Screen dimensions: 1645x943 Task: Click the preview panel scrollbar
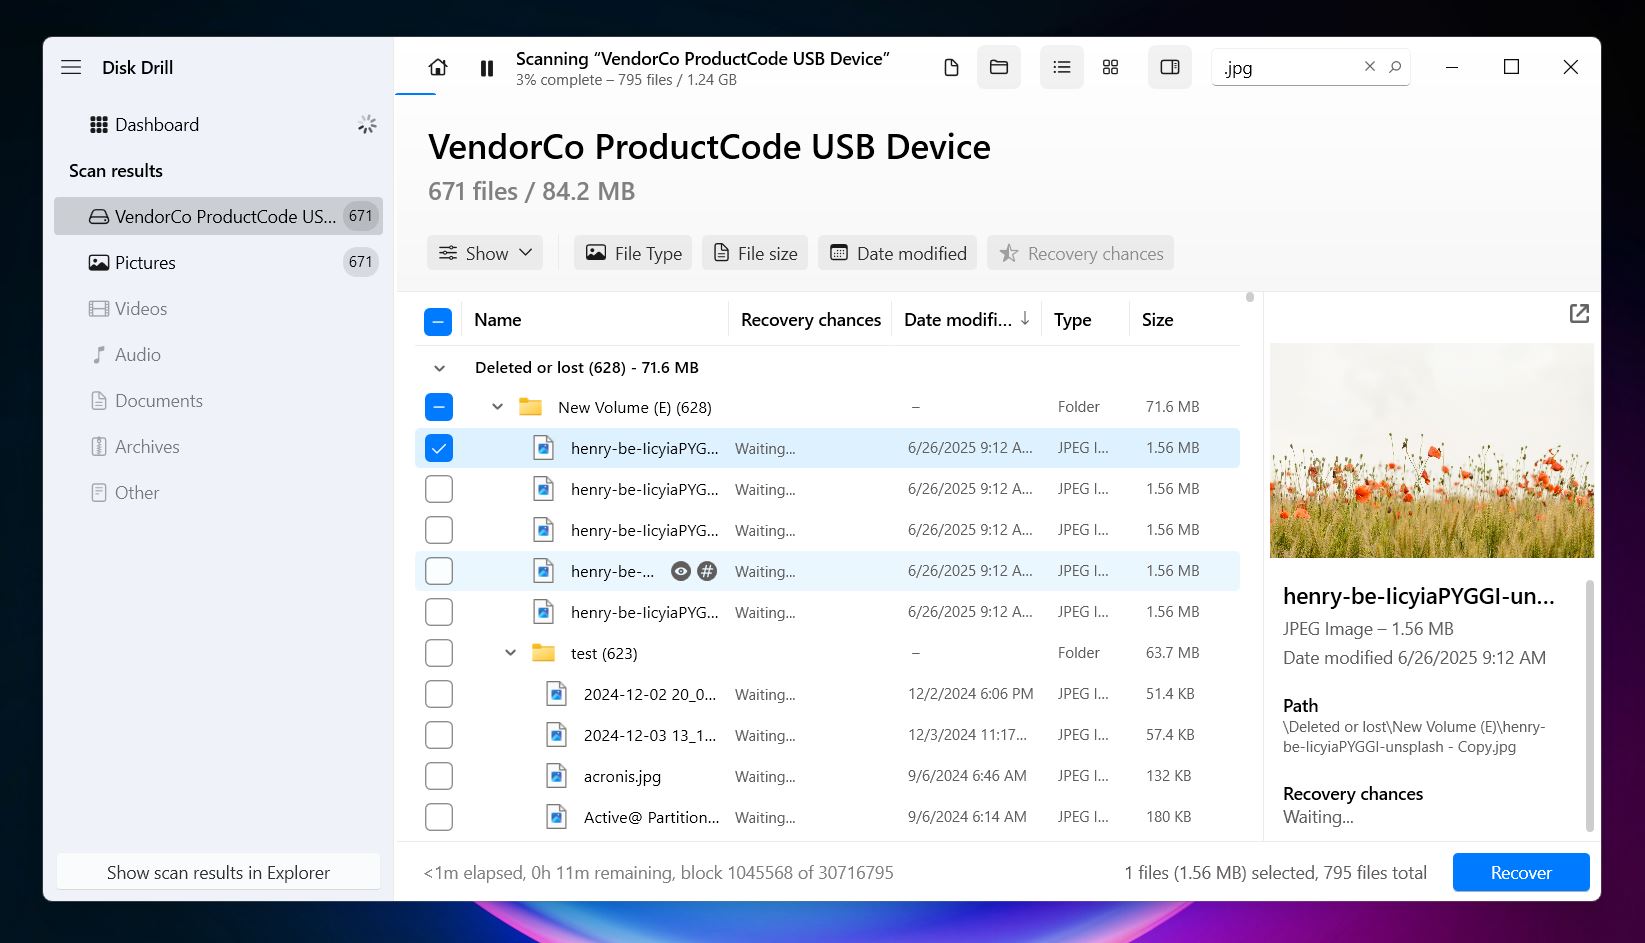tap(1590, 705)
